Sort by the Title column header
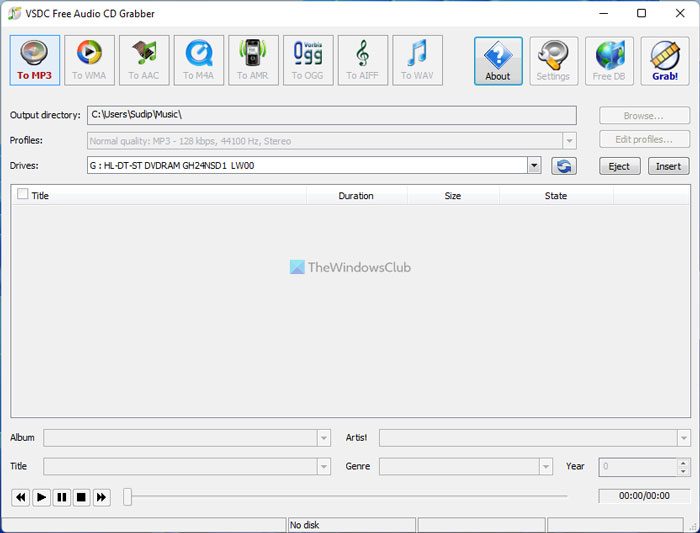The width and height of the screenshot is (700, 533). click(x=158, y=196)
